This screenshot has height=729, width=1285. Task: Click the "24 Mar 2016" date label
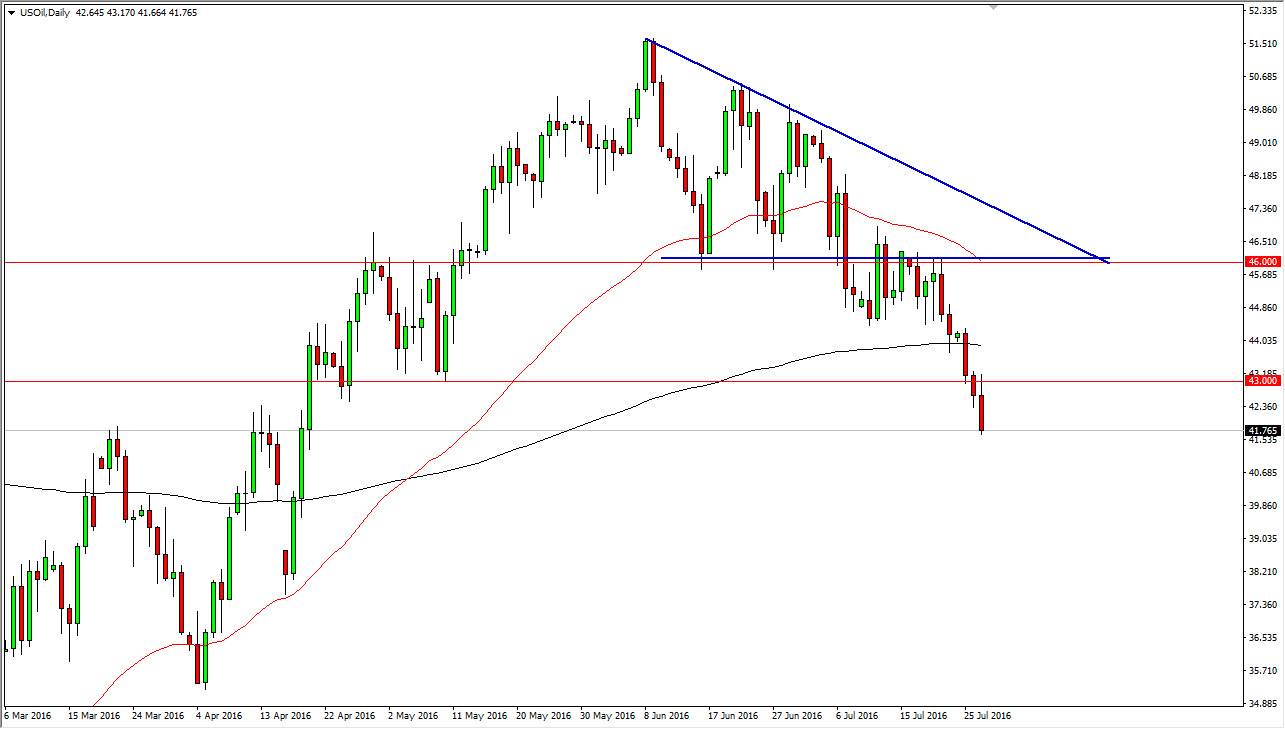pyautogui.click(x=158, y=716)
